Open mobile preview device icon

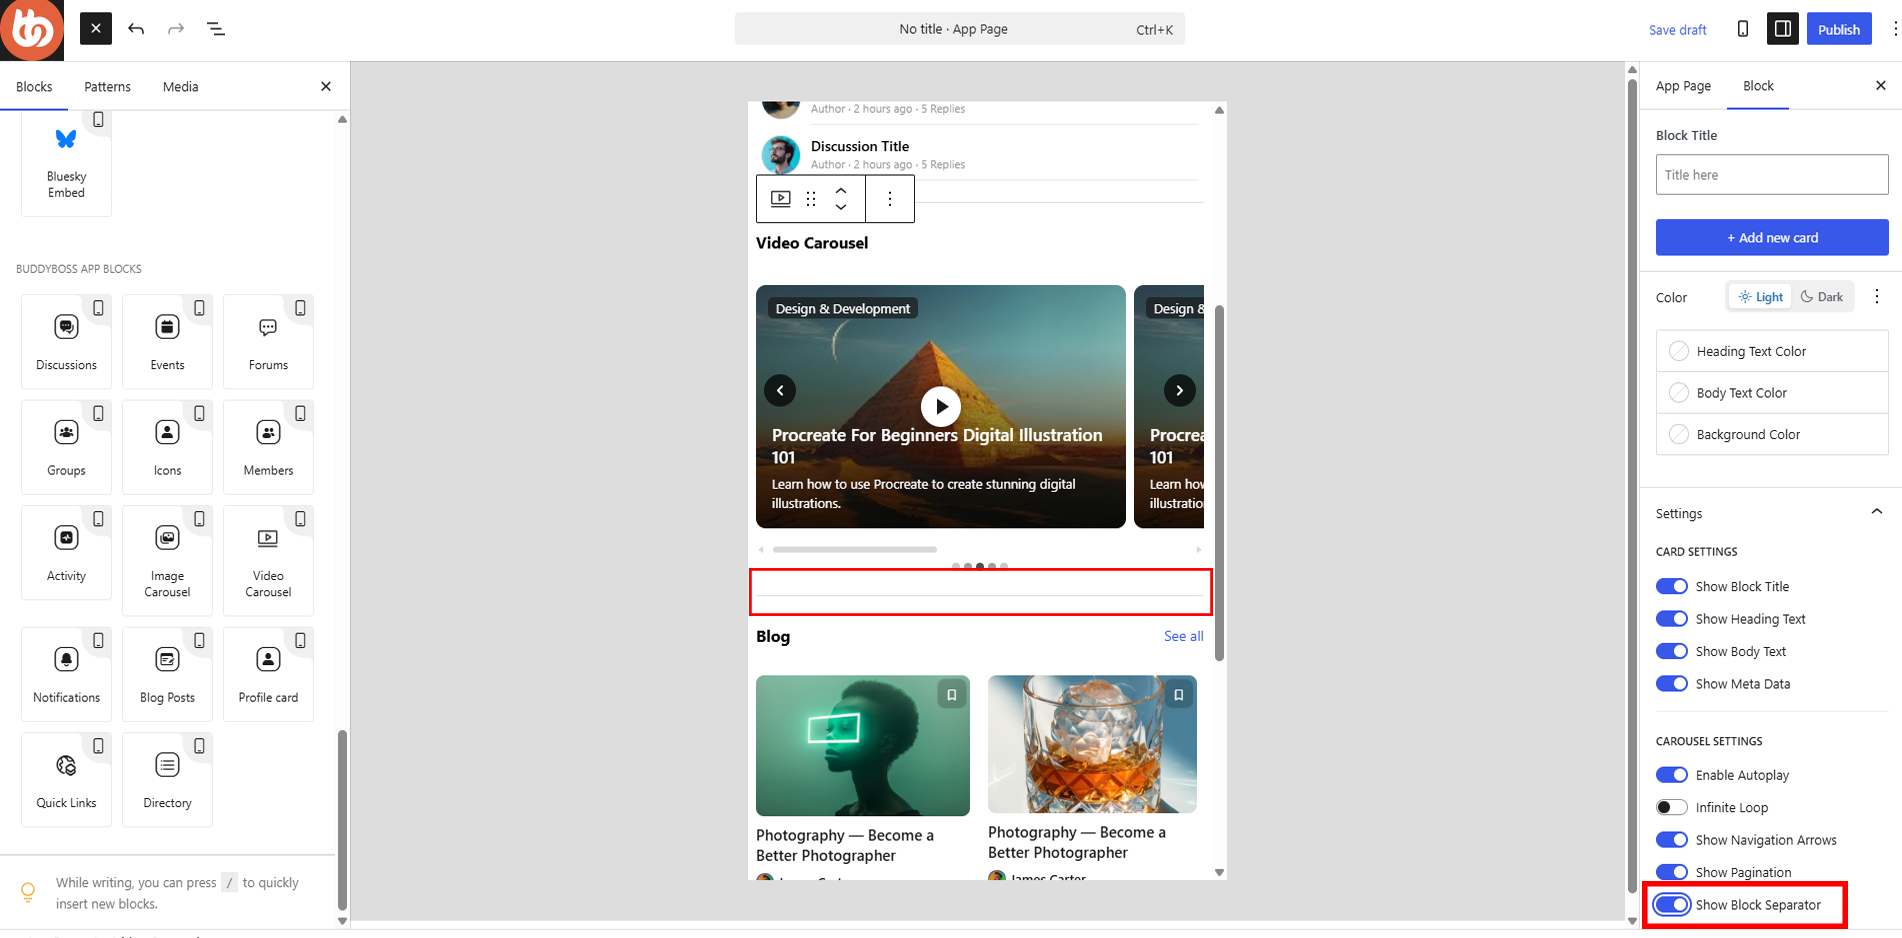[1743, 29]
